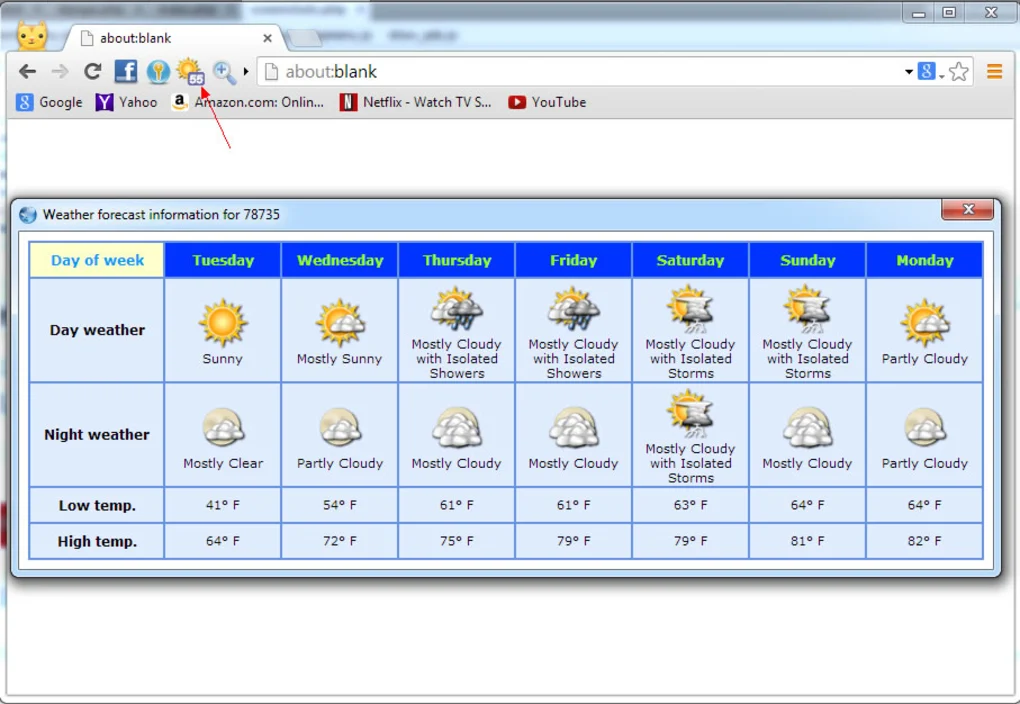
Task: Click the Saturday night isolated storms icon
Action: (690, 414)
